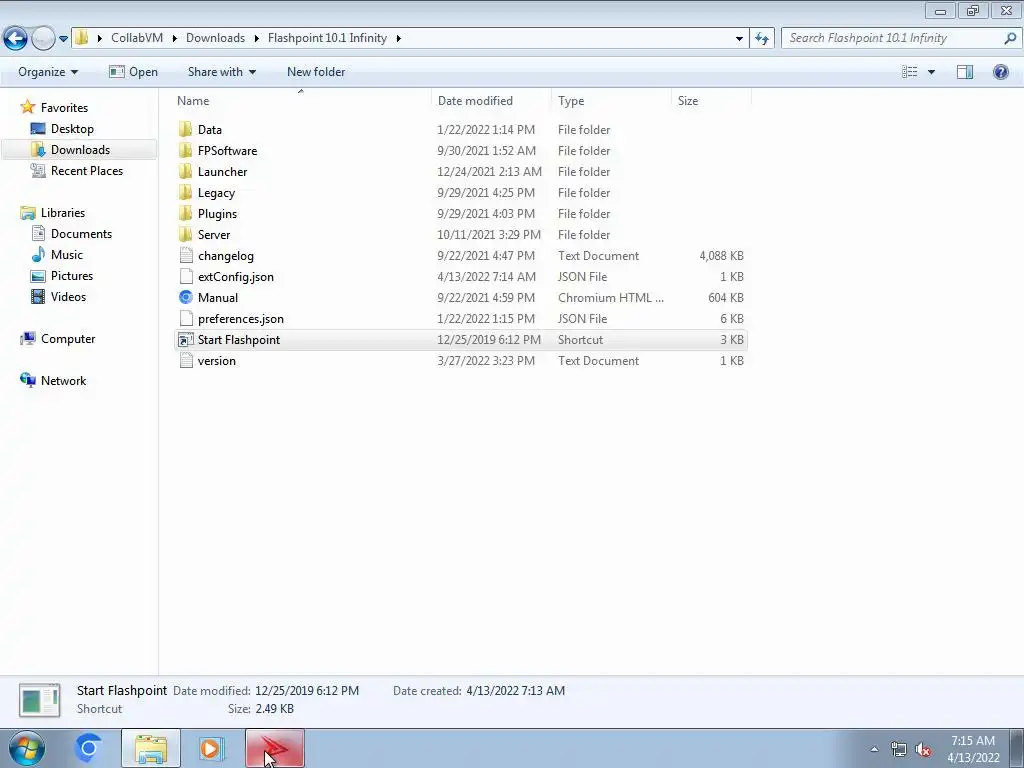Click the Refresh button beside address bar
The width and height of the screenshot is (1024, 768).
pyautogui.click(x=762, y=39)
